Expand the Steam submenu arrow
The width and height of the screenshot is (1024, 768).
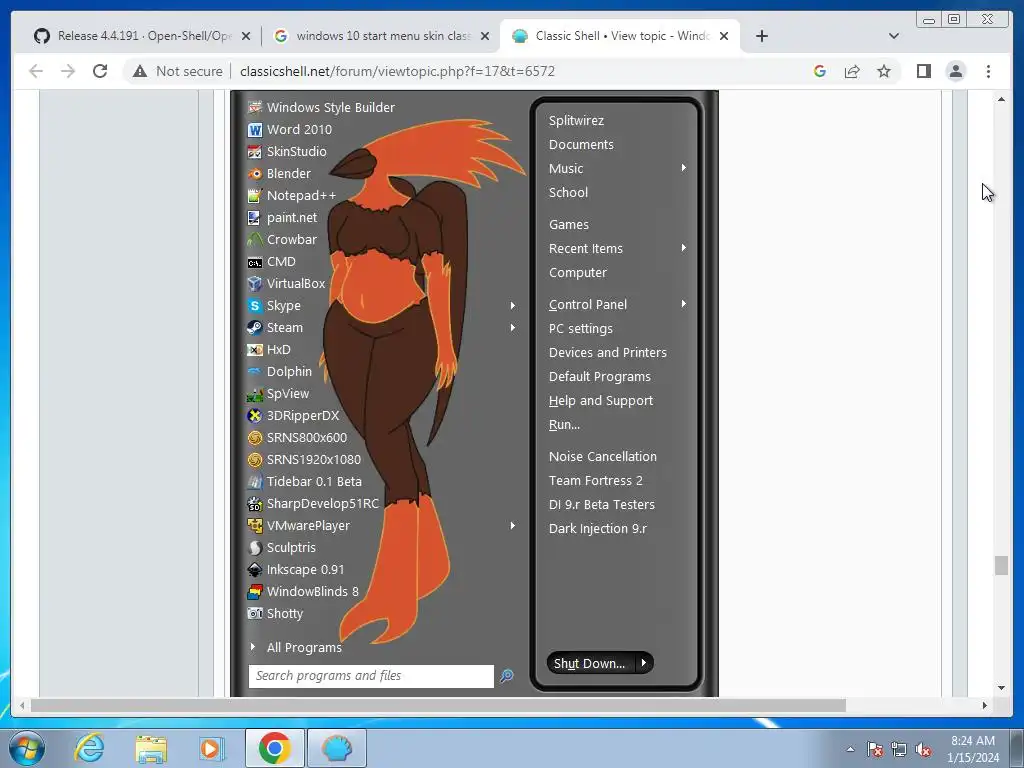pyautogui.click(x=513, y=328)
